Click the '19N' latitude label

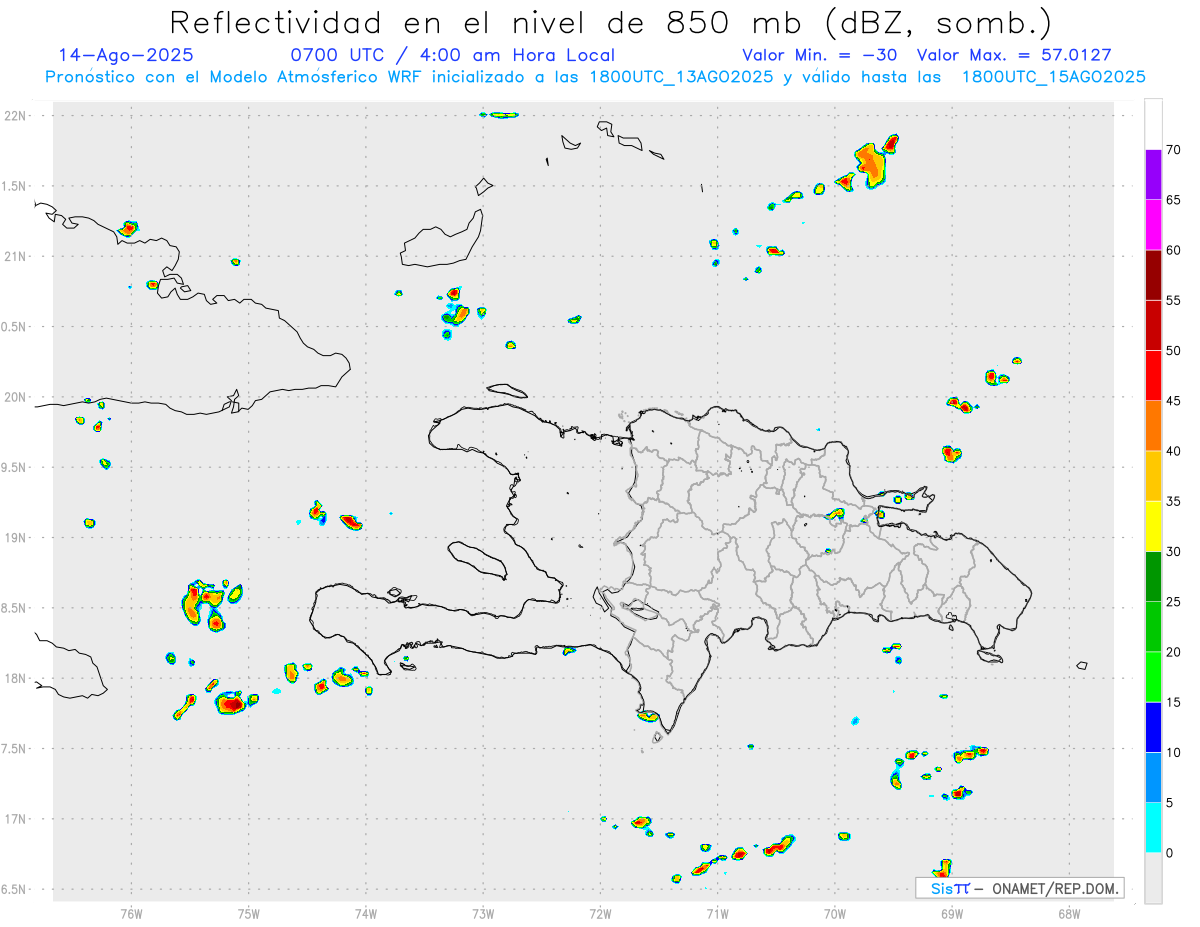15,538
